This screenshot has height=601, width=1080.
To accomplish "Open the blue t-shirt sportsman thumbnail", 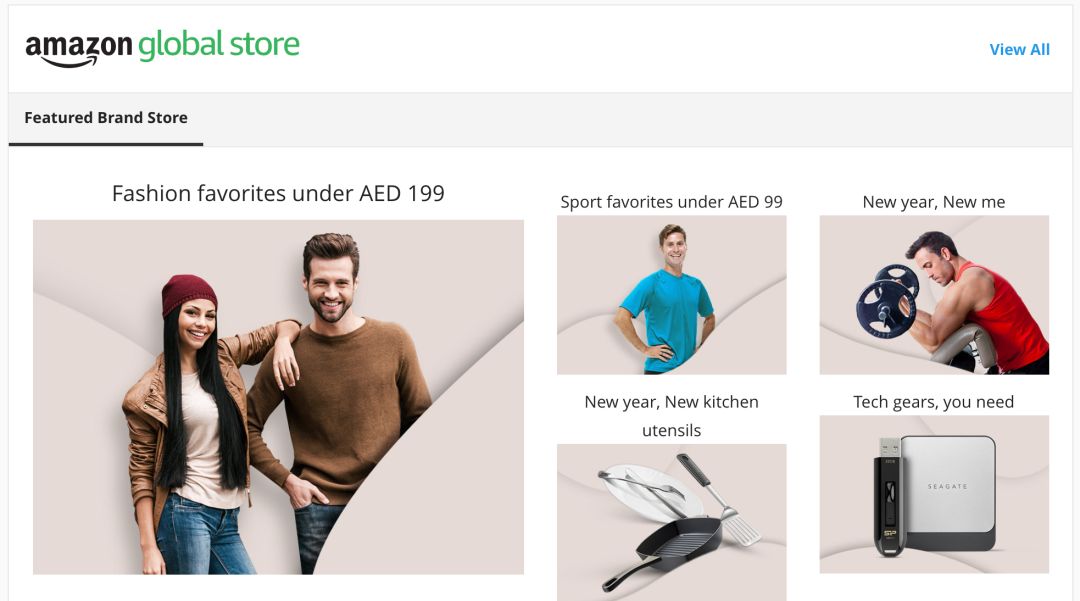I will click(672, 295).
